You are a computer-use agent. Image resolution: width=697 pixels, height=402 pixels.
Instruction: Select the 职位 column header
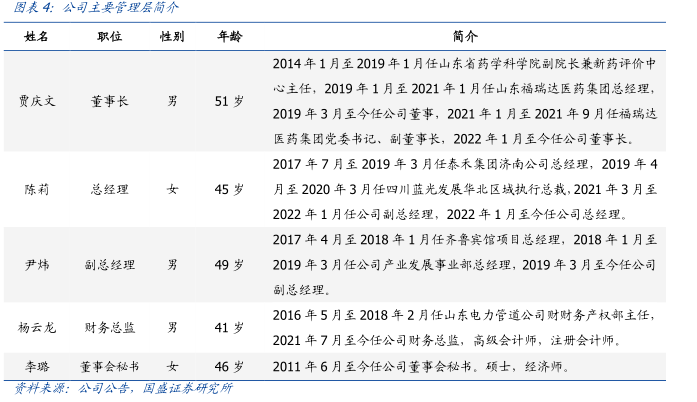110,36
